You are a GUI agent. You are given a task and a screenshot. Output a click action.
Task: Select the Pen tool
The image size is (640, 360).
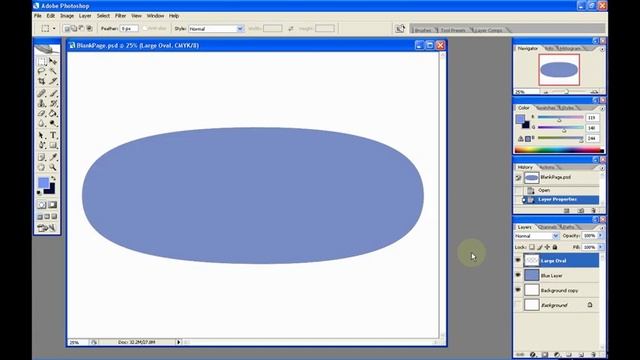[x=42, y=145]
